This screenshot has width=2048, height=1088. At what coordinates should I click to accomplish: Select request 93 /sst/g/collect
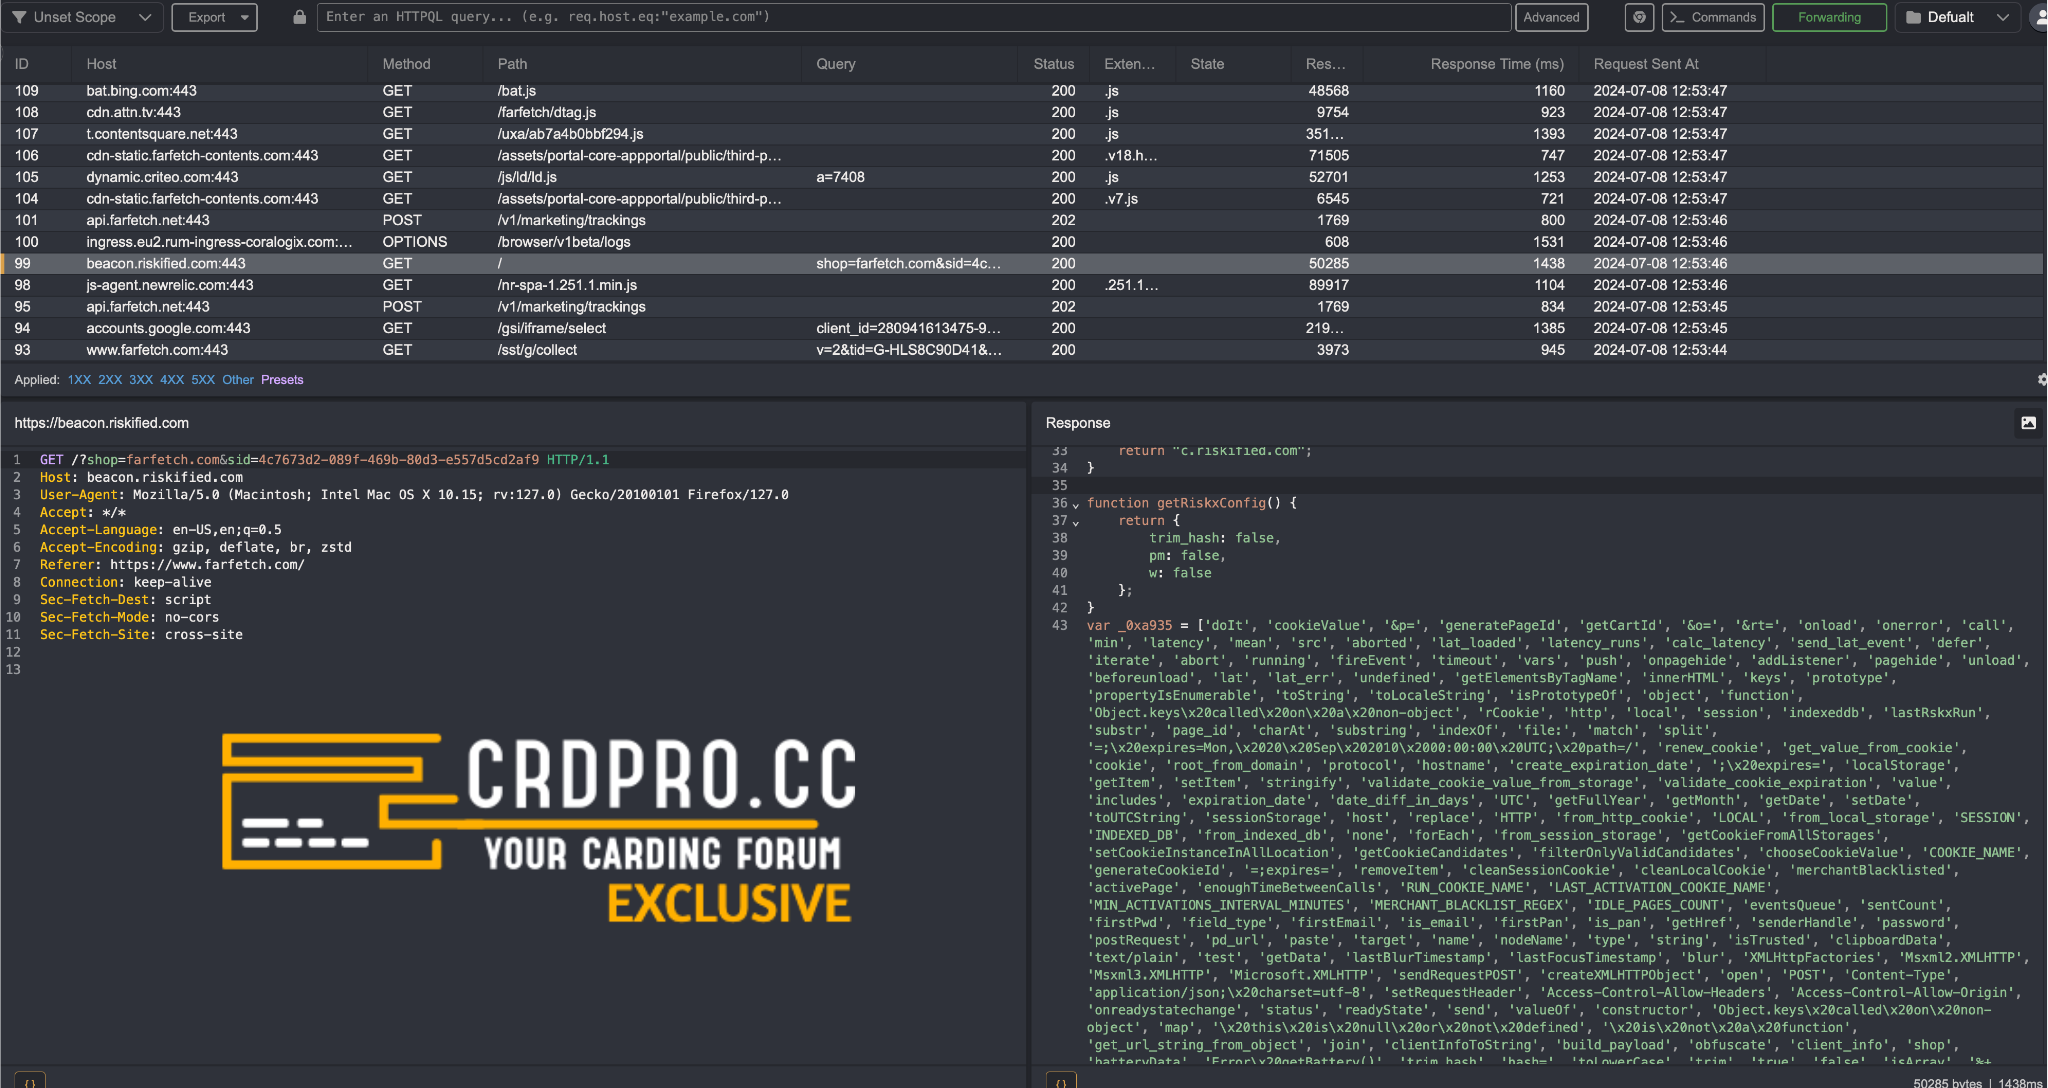(x=1021, y=350)
